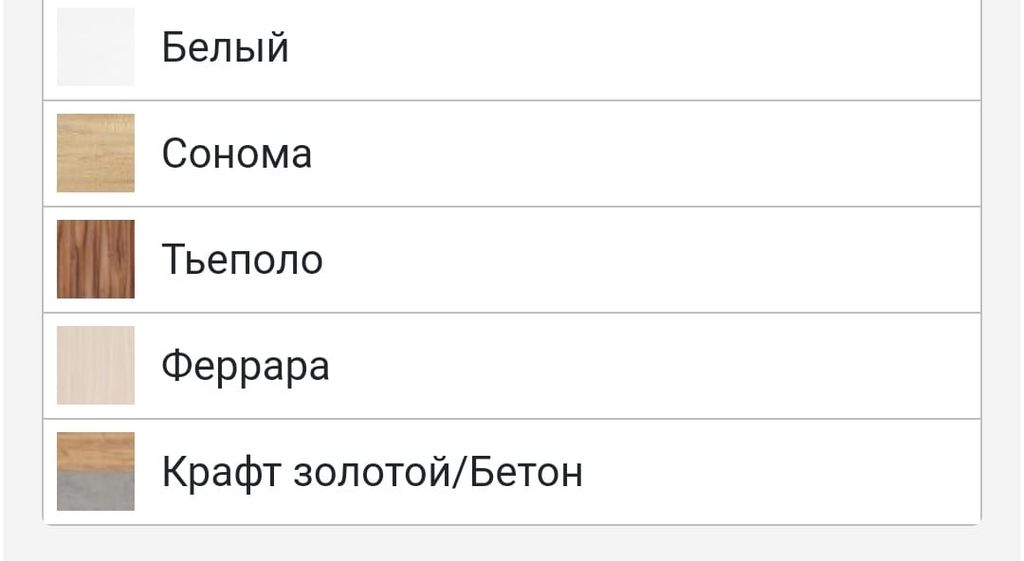1024x561 pixels.
Task: Choose the "Тьеполо" text label
Action: (x=242, y=260)
